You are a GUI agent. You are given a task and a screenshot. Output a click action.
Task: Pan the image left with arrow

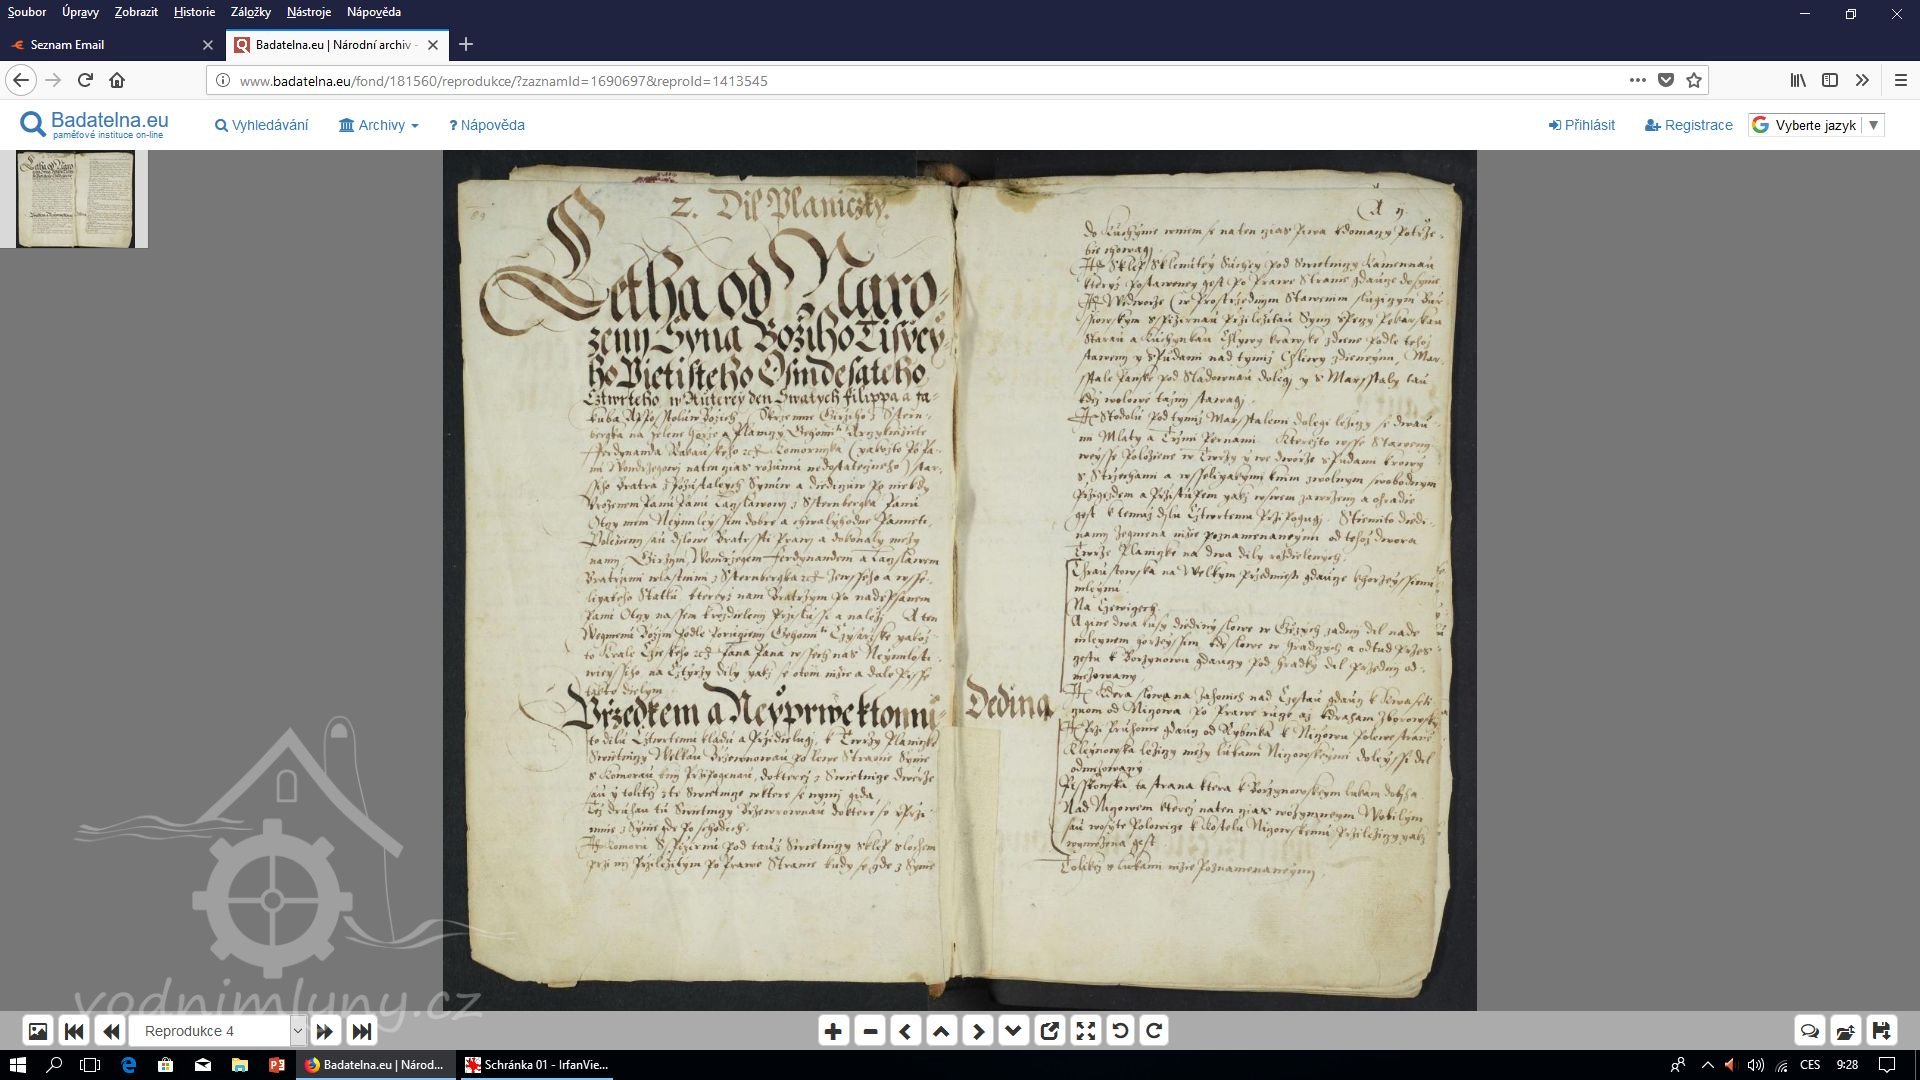pyautogui.click(x=905, y=1031)
